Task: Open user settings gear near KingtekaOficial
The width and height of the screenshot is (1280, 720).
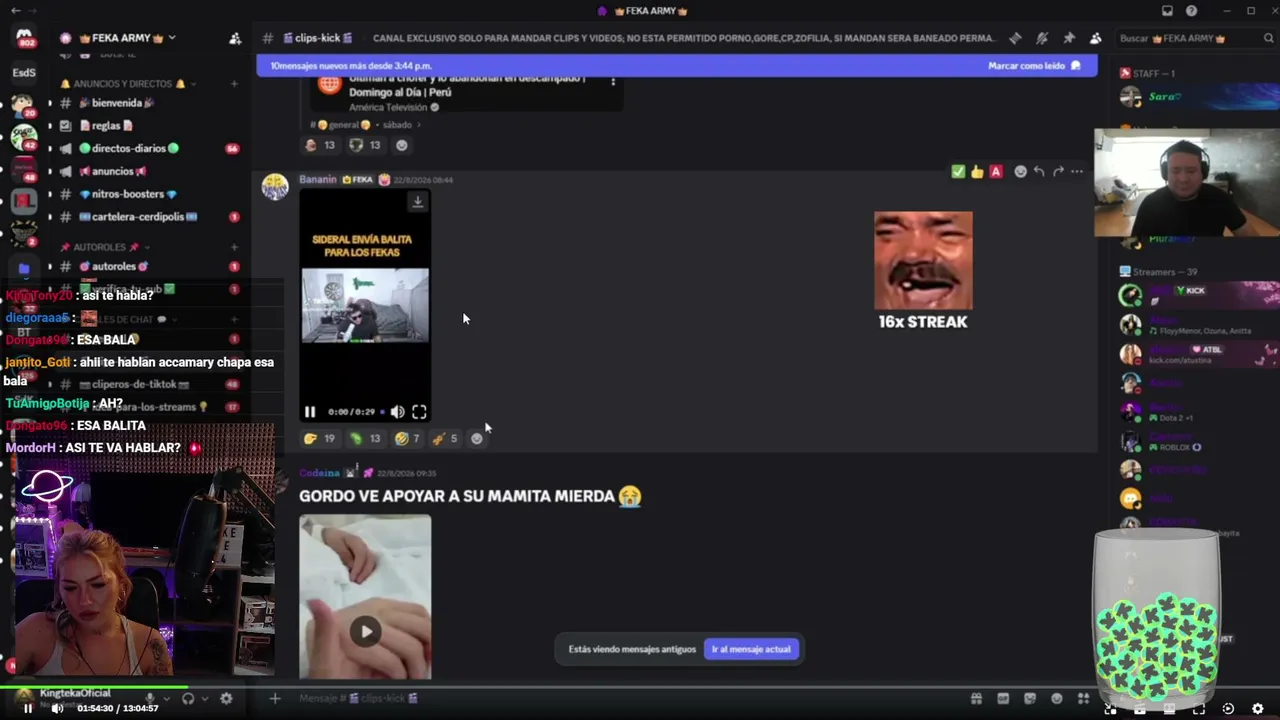Action: pyautogui.click(x=226, y=698)
